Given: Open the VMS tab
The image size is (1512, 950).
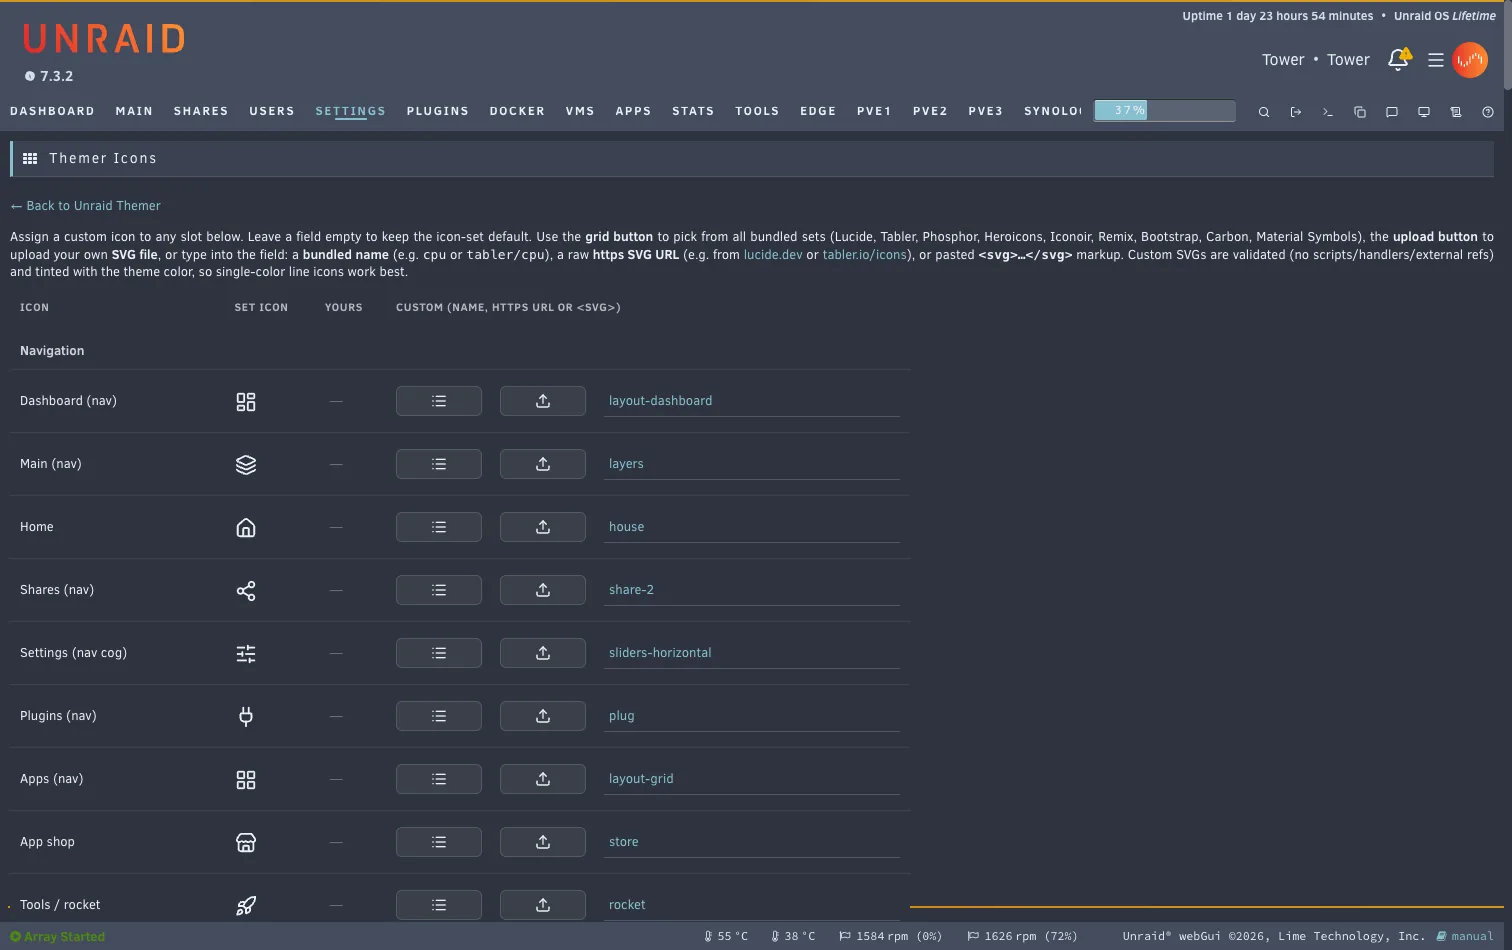Looking at the screenshot, I should pyautogui.click(x=580, y=111).
